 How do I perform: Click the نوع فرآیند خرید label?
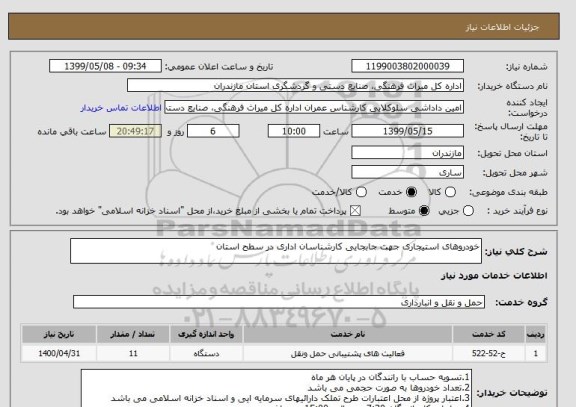[517, 211]
